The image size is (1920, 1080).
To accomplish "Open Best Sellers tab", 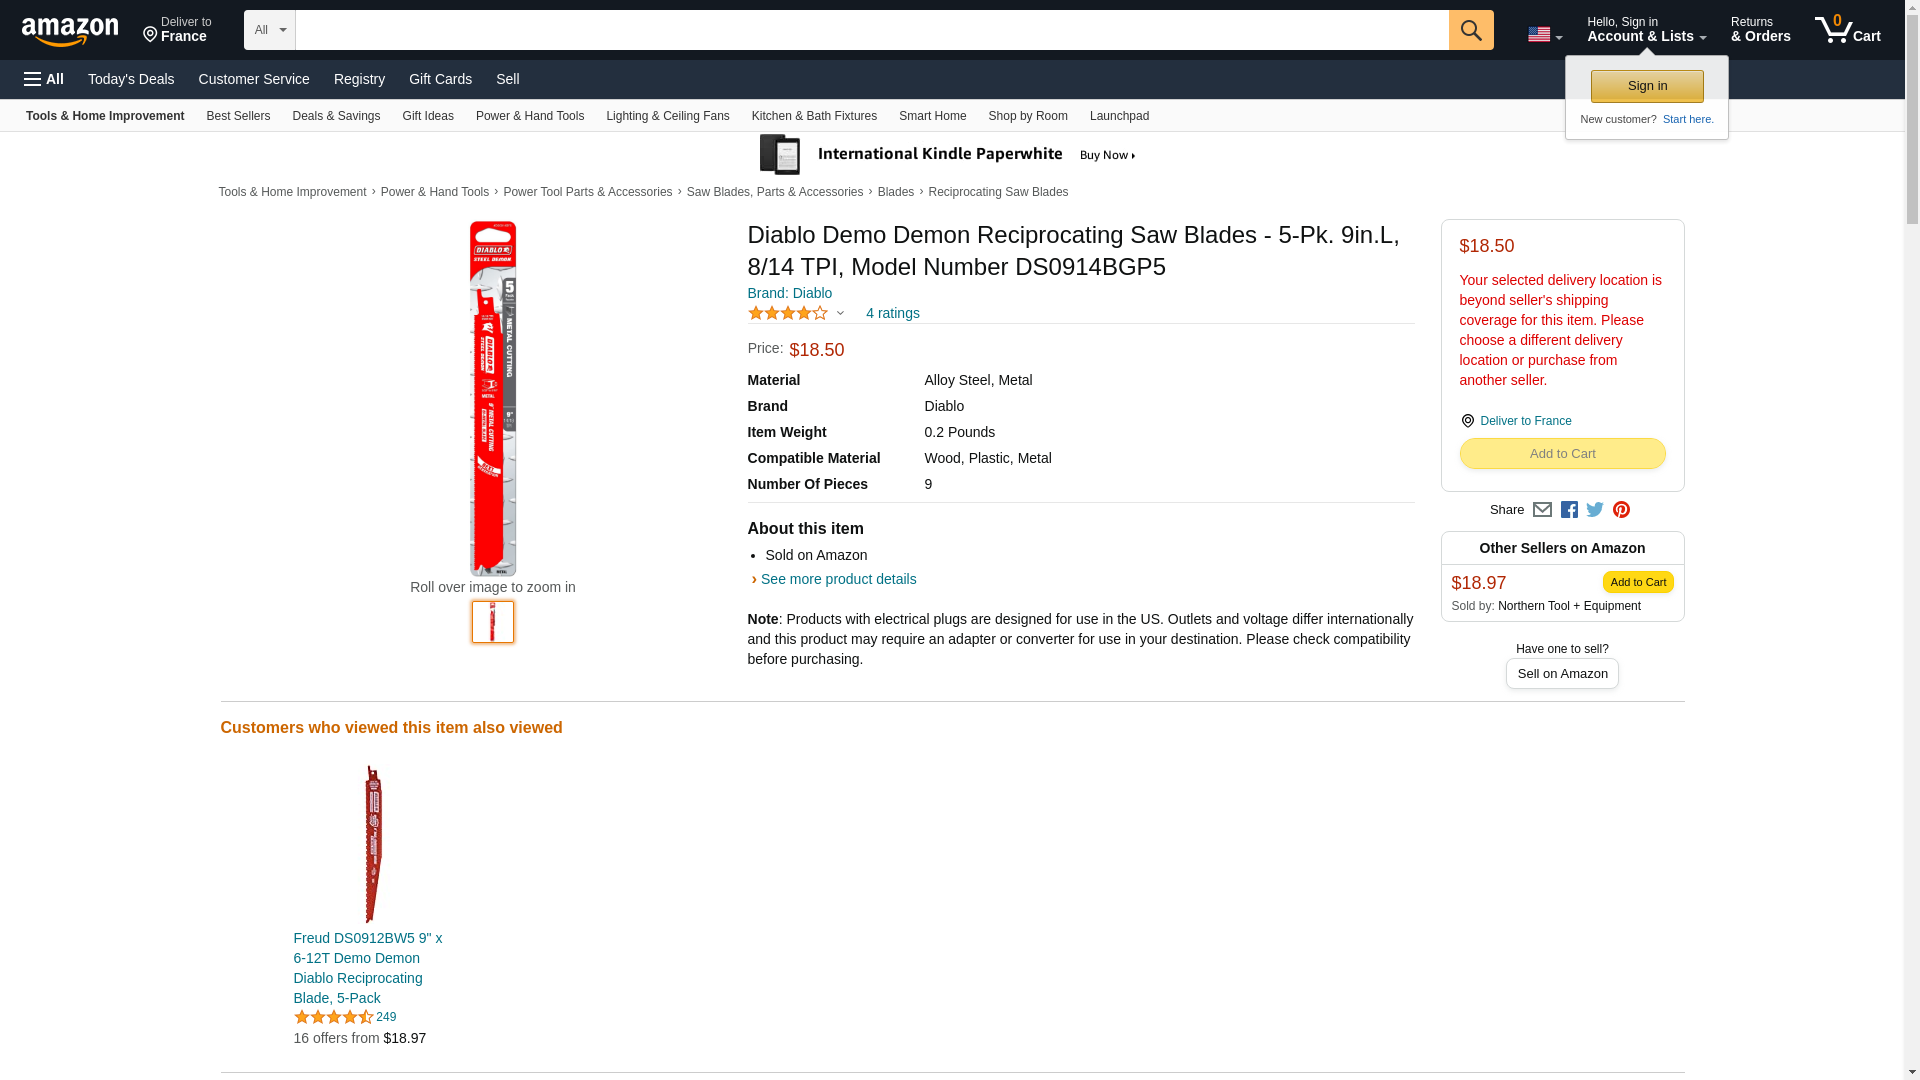I will pyautogui.click(x=238, y=116).
